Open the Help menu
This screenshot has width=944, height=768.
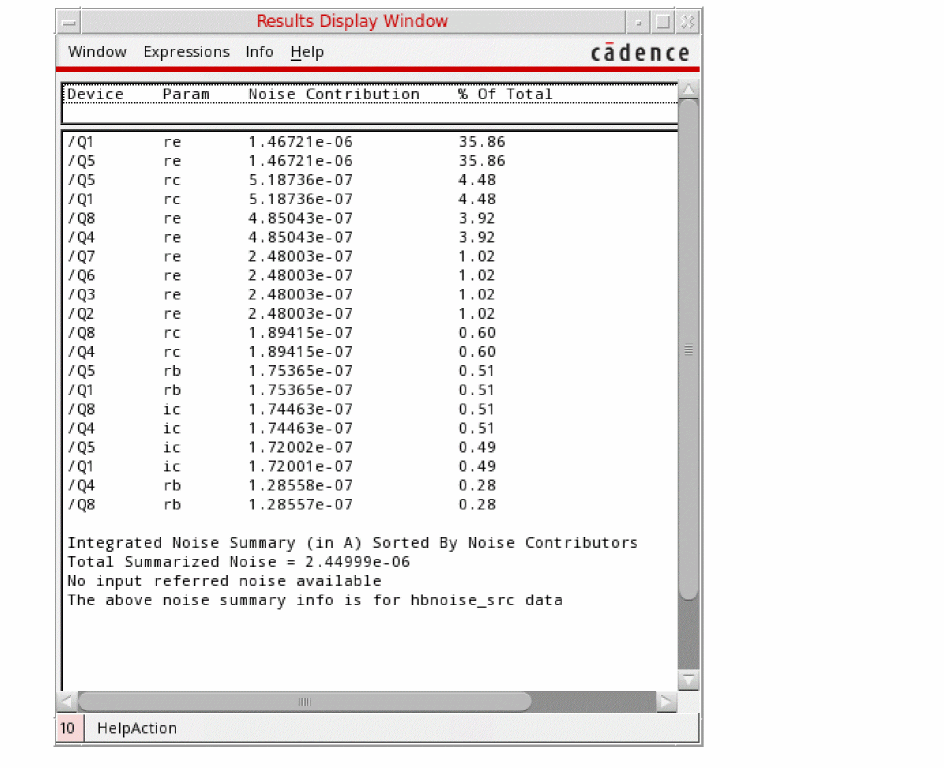tap(307, 52)
